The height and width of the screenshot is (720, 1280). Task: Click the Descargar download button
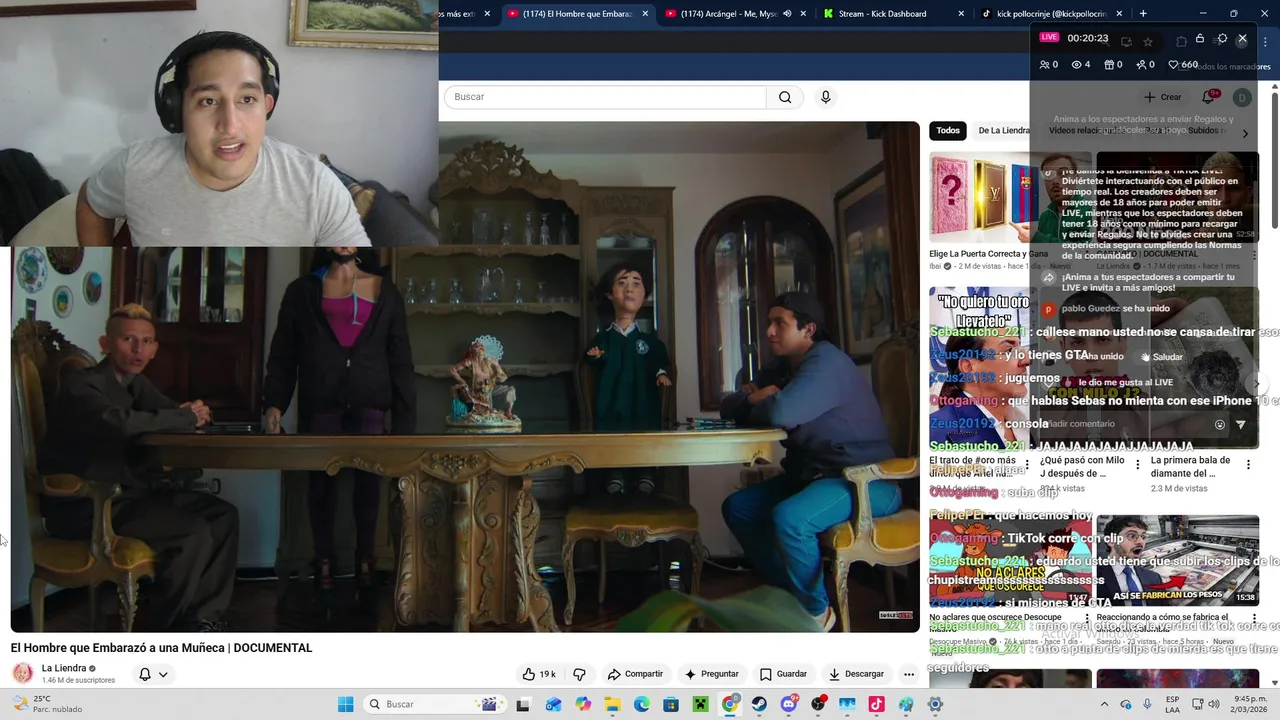tap(856, 674)
